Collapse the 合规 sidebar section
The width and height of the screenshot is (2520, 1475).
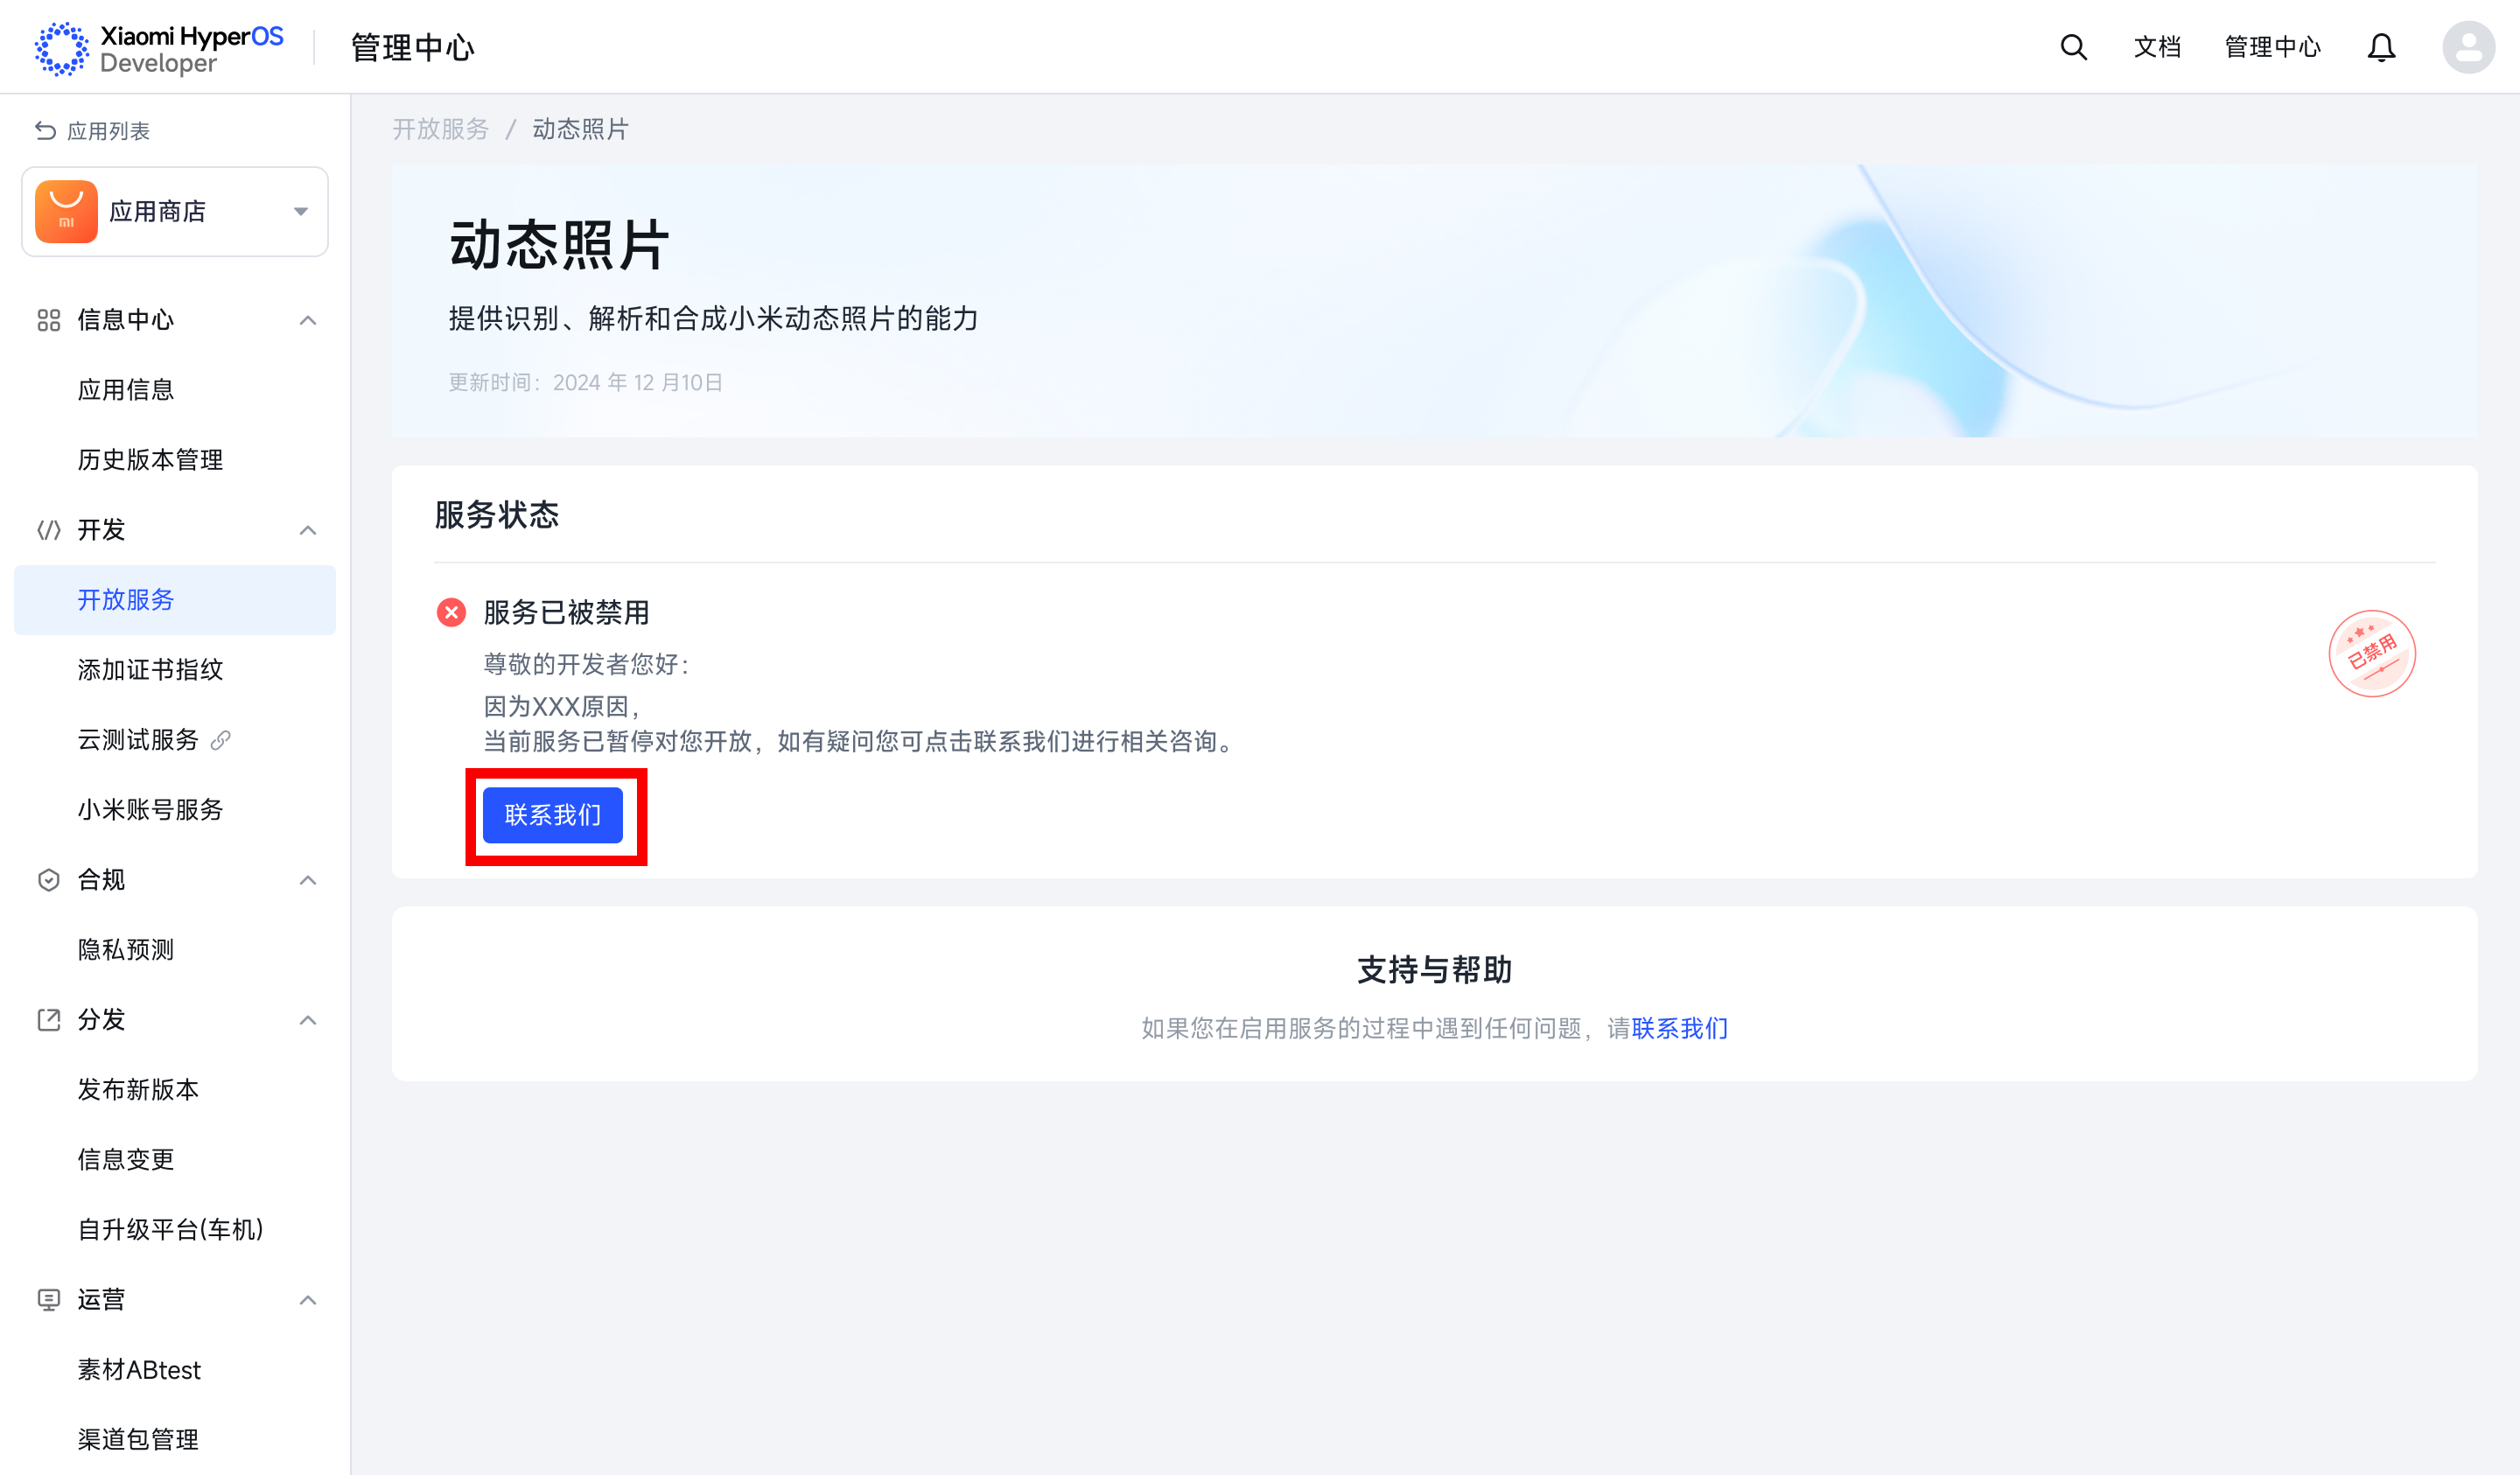(308, 880)
